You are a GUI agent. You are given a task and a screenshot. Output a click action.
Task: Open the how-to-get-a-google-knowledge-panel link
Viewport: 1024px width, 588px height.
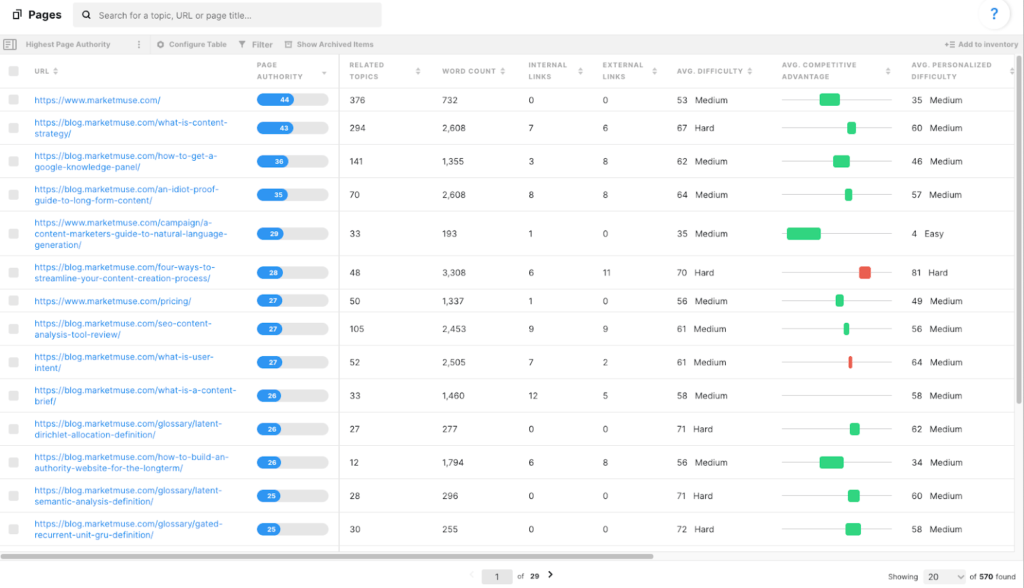click(x=125, y=161)
